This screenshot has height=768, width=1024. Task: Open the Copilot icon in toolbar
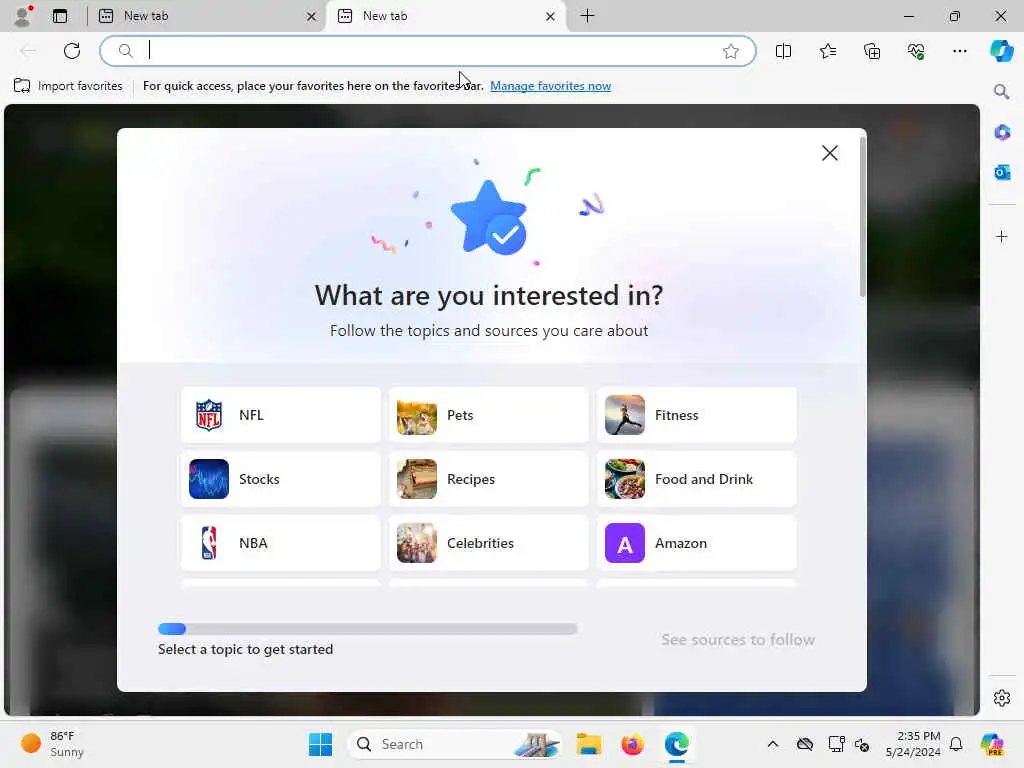1001,51
